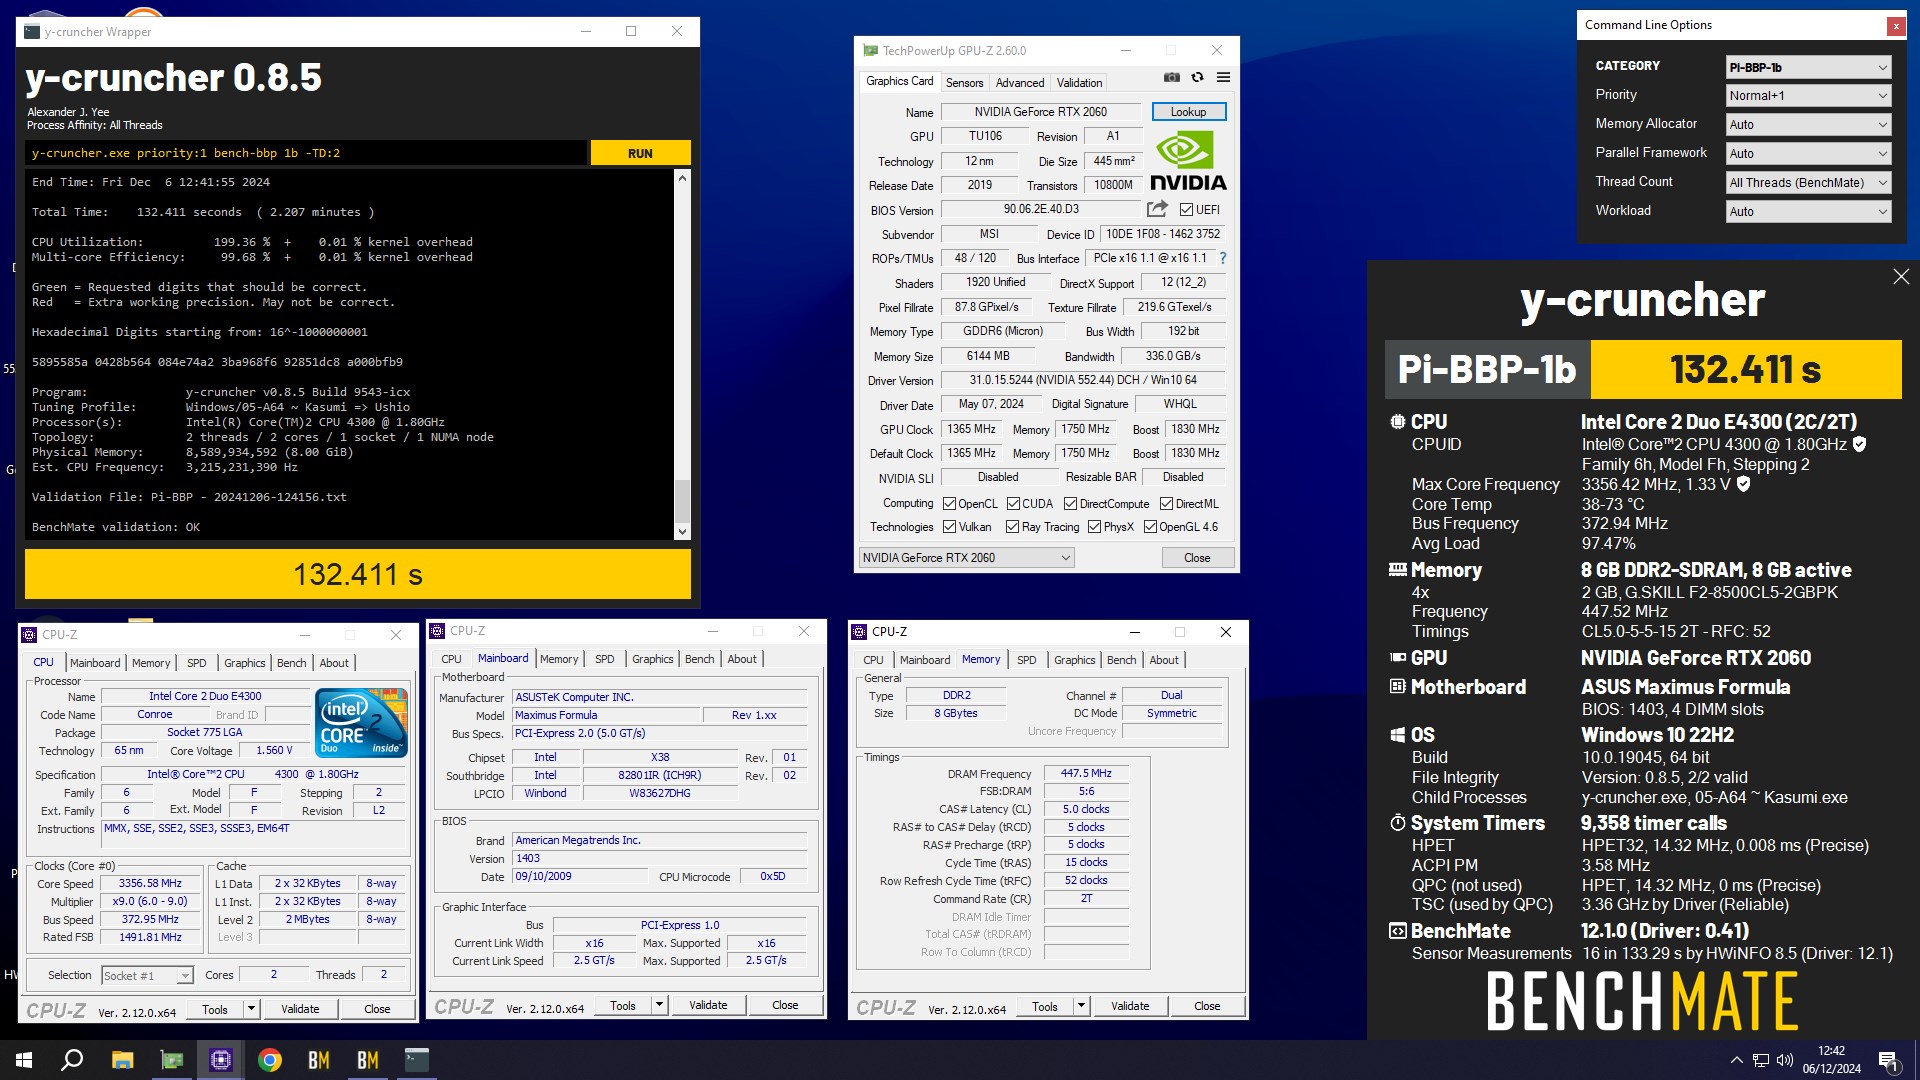This screenshot has height=1080, width=1920.
Task: Click the volume speaker tray icon
Action: (1785, 1060)
